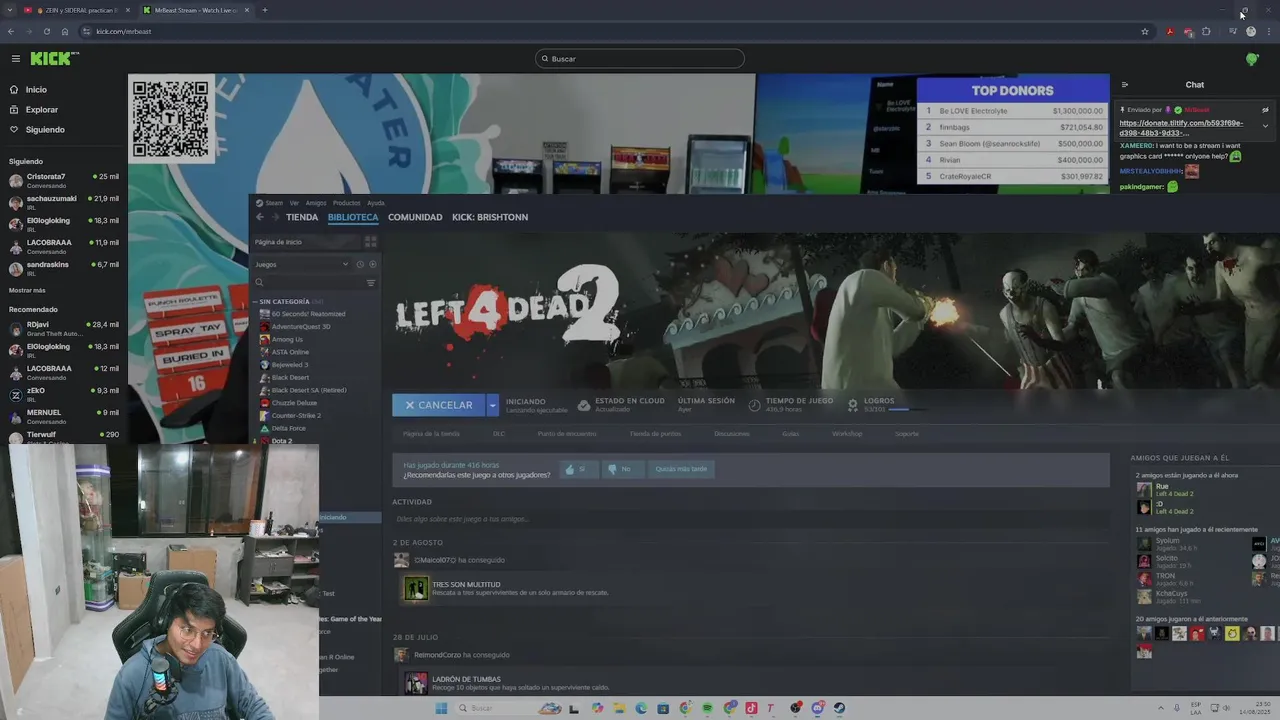Open the Windows Start button
Image resolution: width=1280 pixels, height=720 pixels.
click(441, 708)
